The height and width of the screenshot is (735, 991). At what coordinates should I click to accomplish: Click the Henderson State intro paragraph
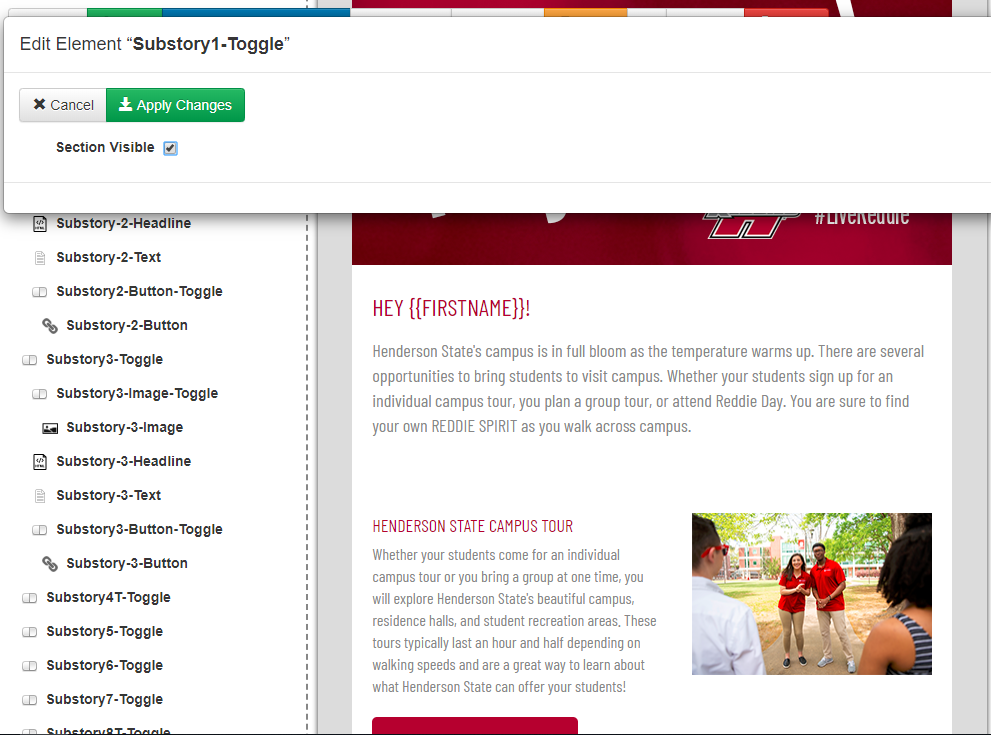(648, 389)
